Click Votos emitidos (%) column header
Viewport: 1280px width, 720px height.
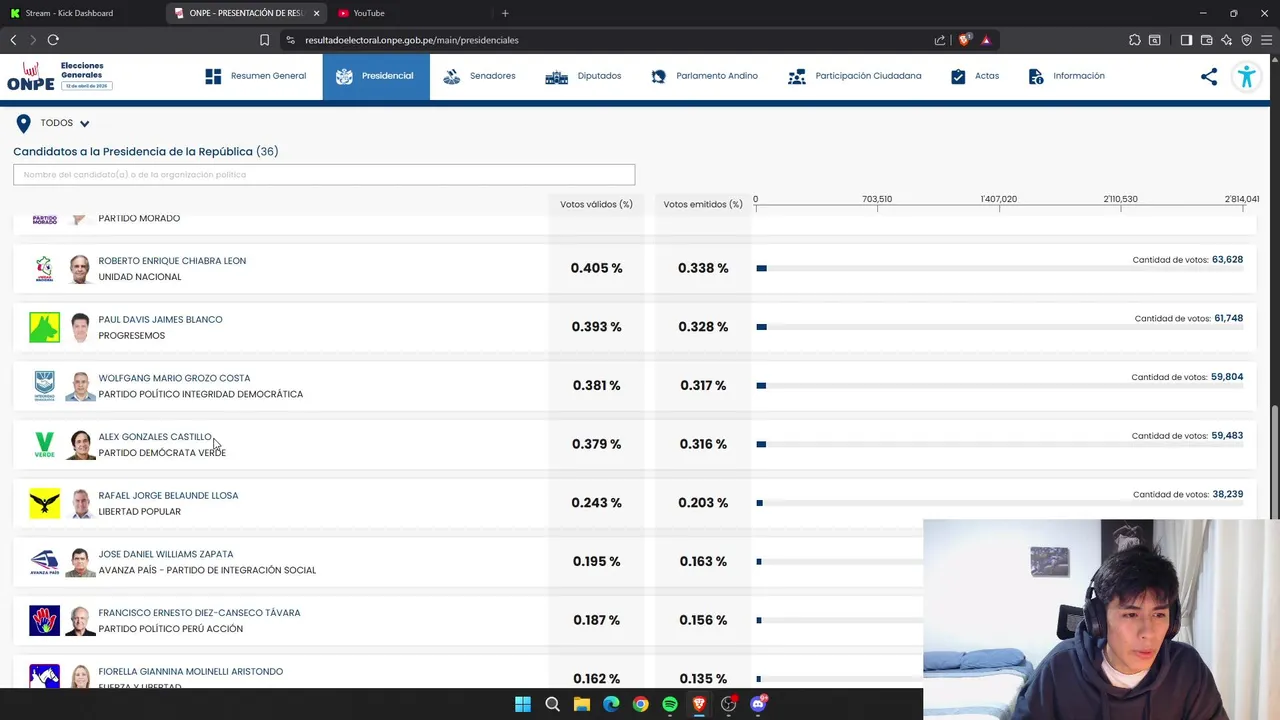[x=703, y=204]
